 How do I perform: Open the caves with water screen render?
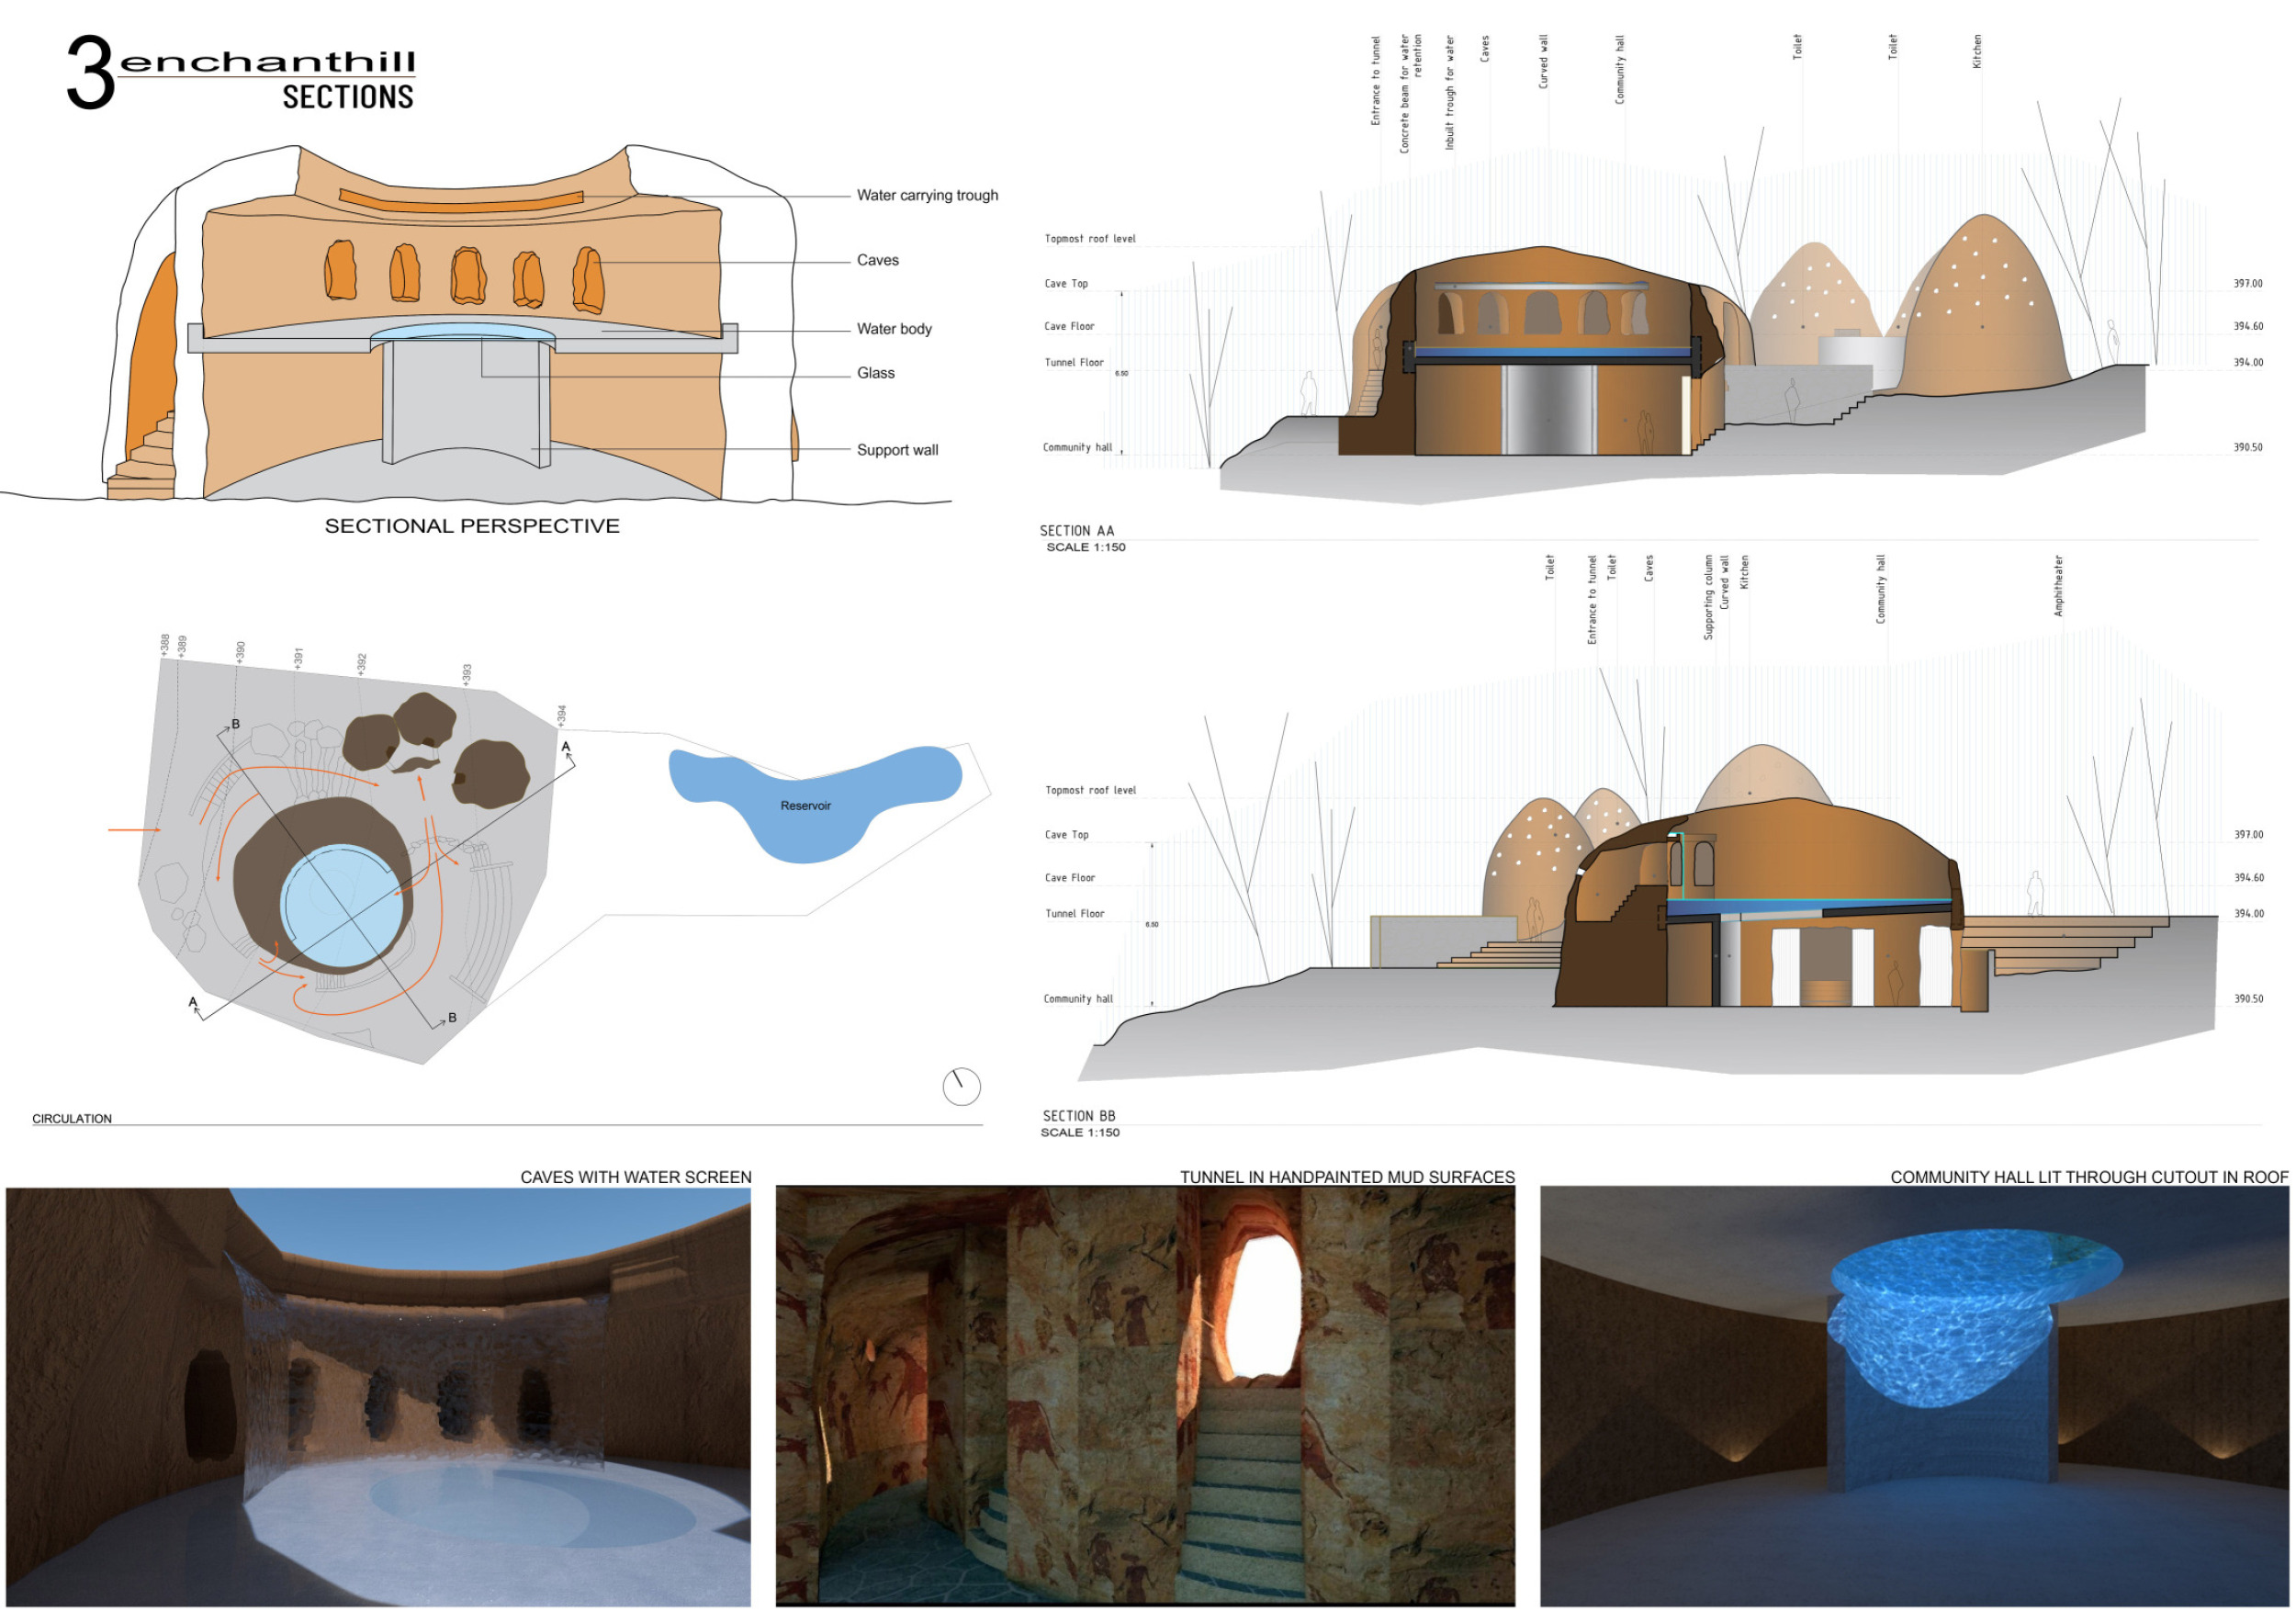pos(378,1397)
